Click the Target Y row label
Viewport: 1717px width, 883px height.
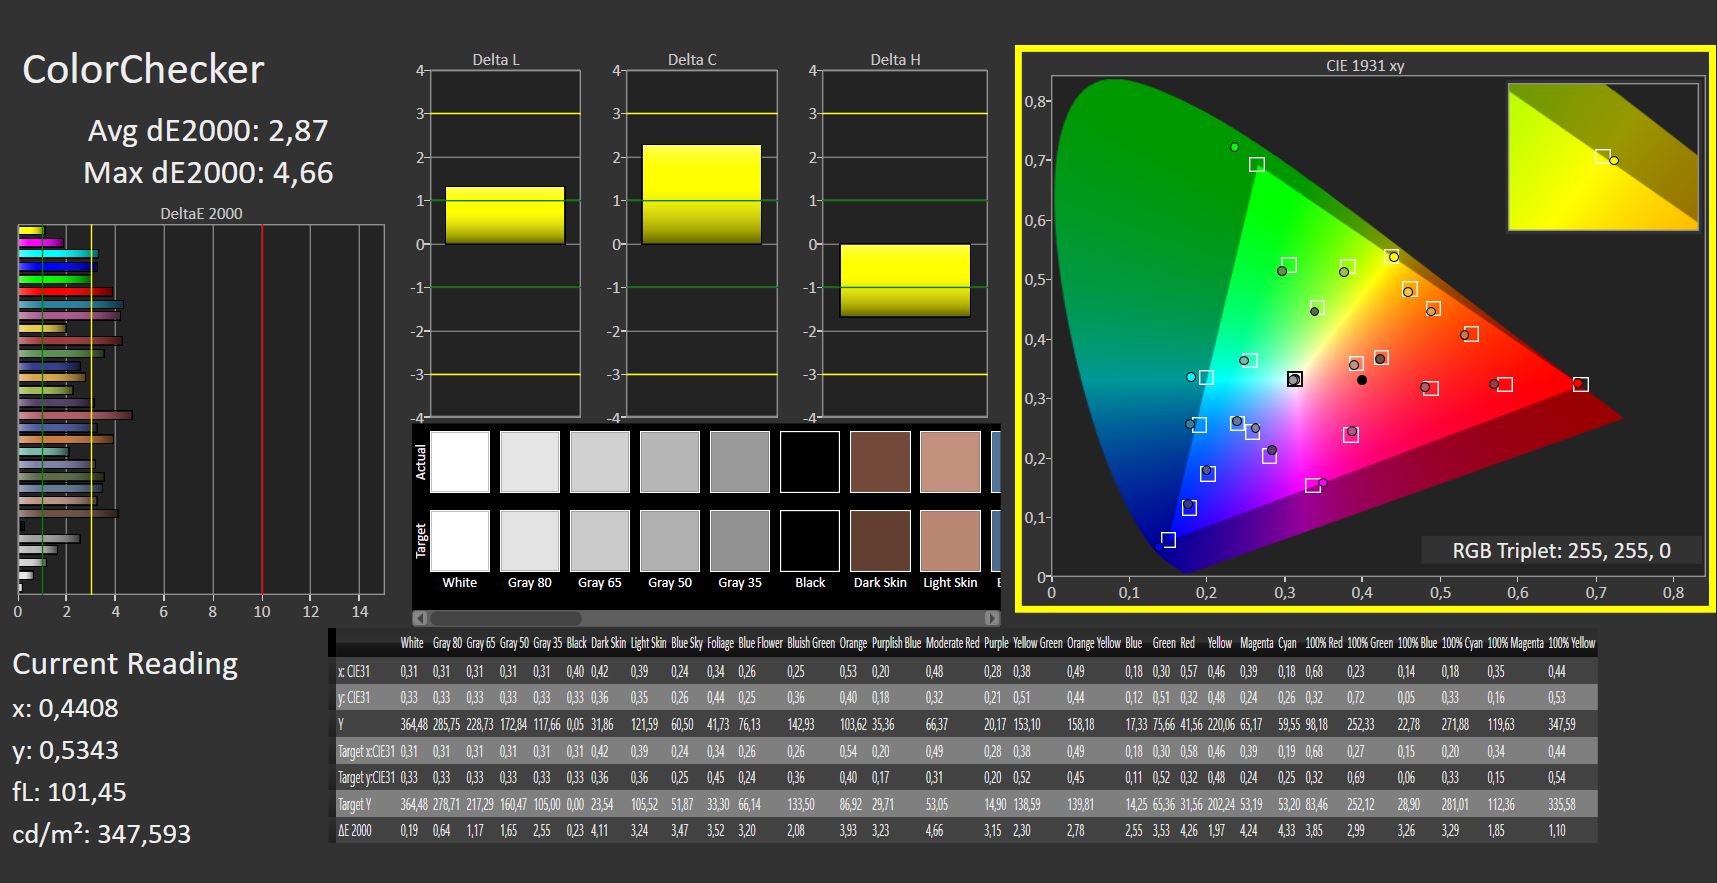pos(354,804)
